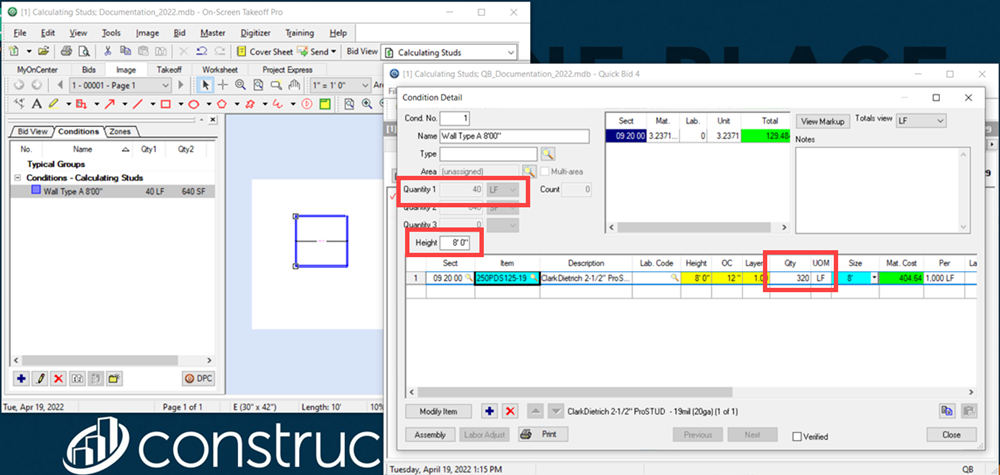Select the text annotation A tool
The image size is (1000, 475).
pyautogui.click(x=37, y=104)
